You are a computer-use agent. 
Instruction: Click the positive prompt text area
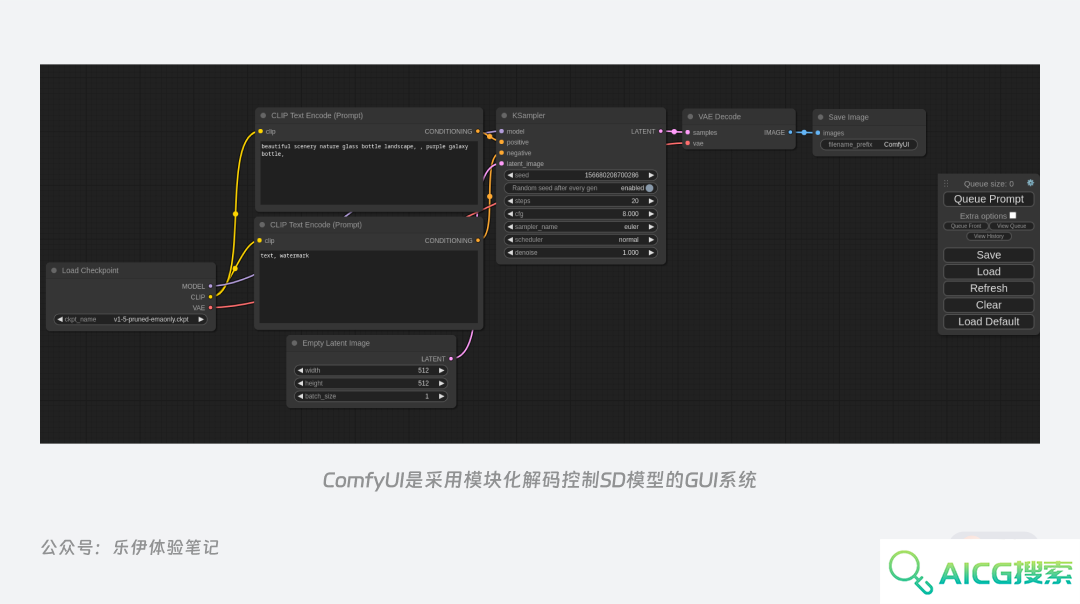pyautogui.click(x=368, y=172)
